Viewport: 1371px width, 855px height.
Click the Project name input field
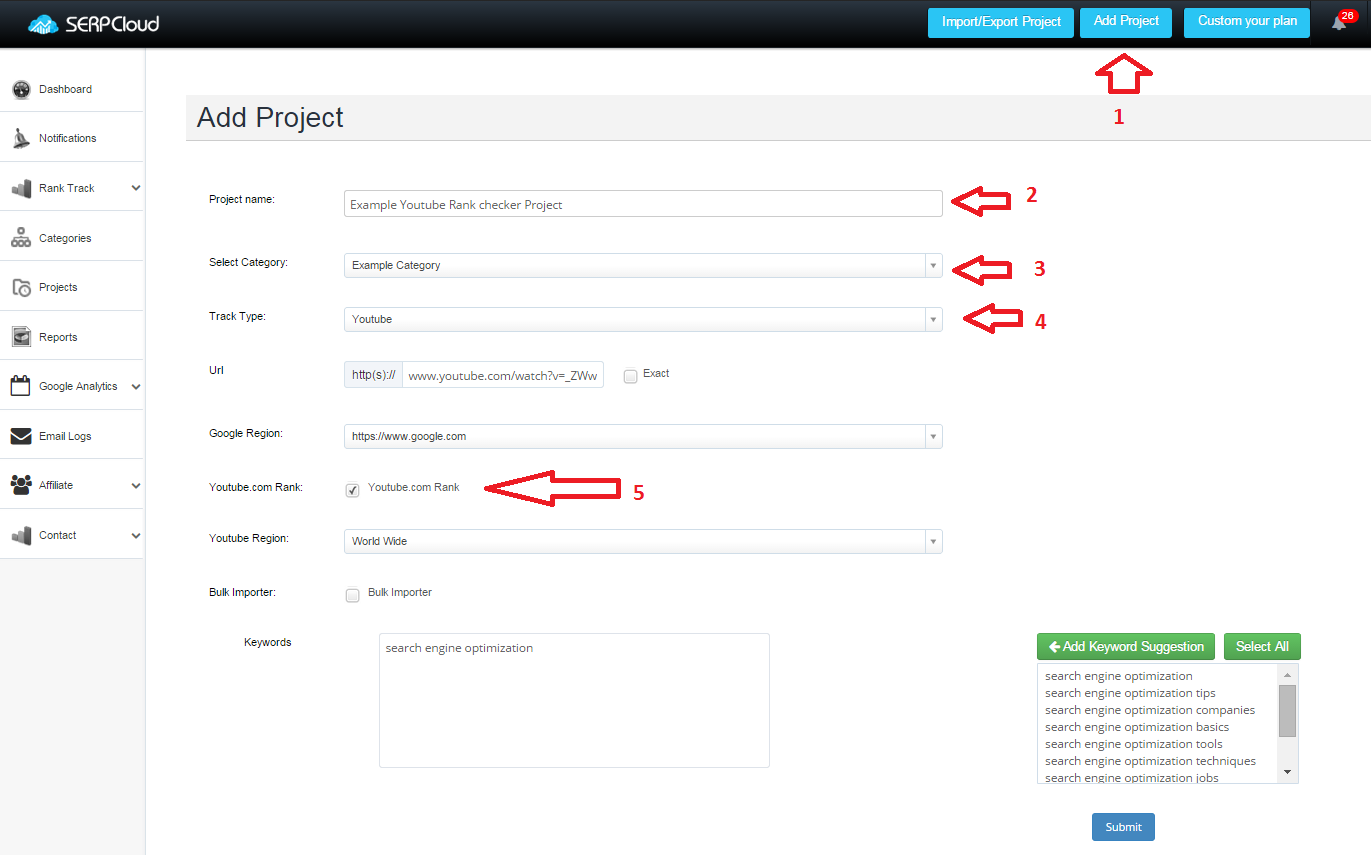click(x=642, y=203)
